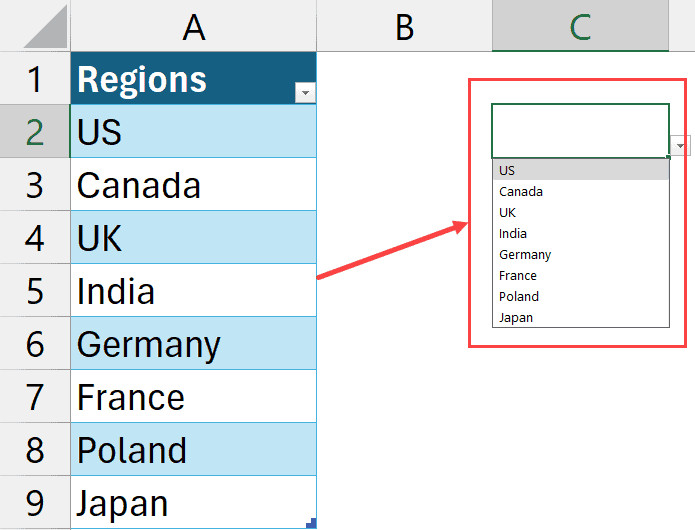Click the column B header
695x530 pixels.
point(404,27)
